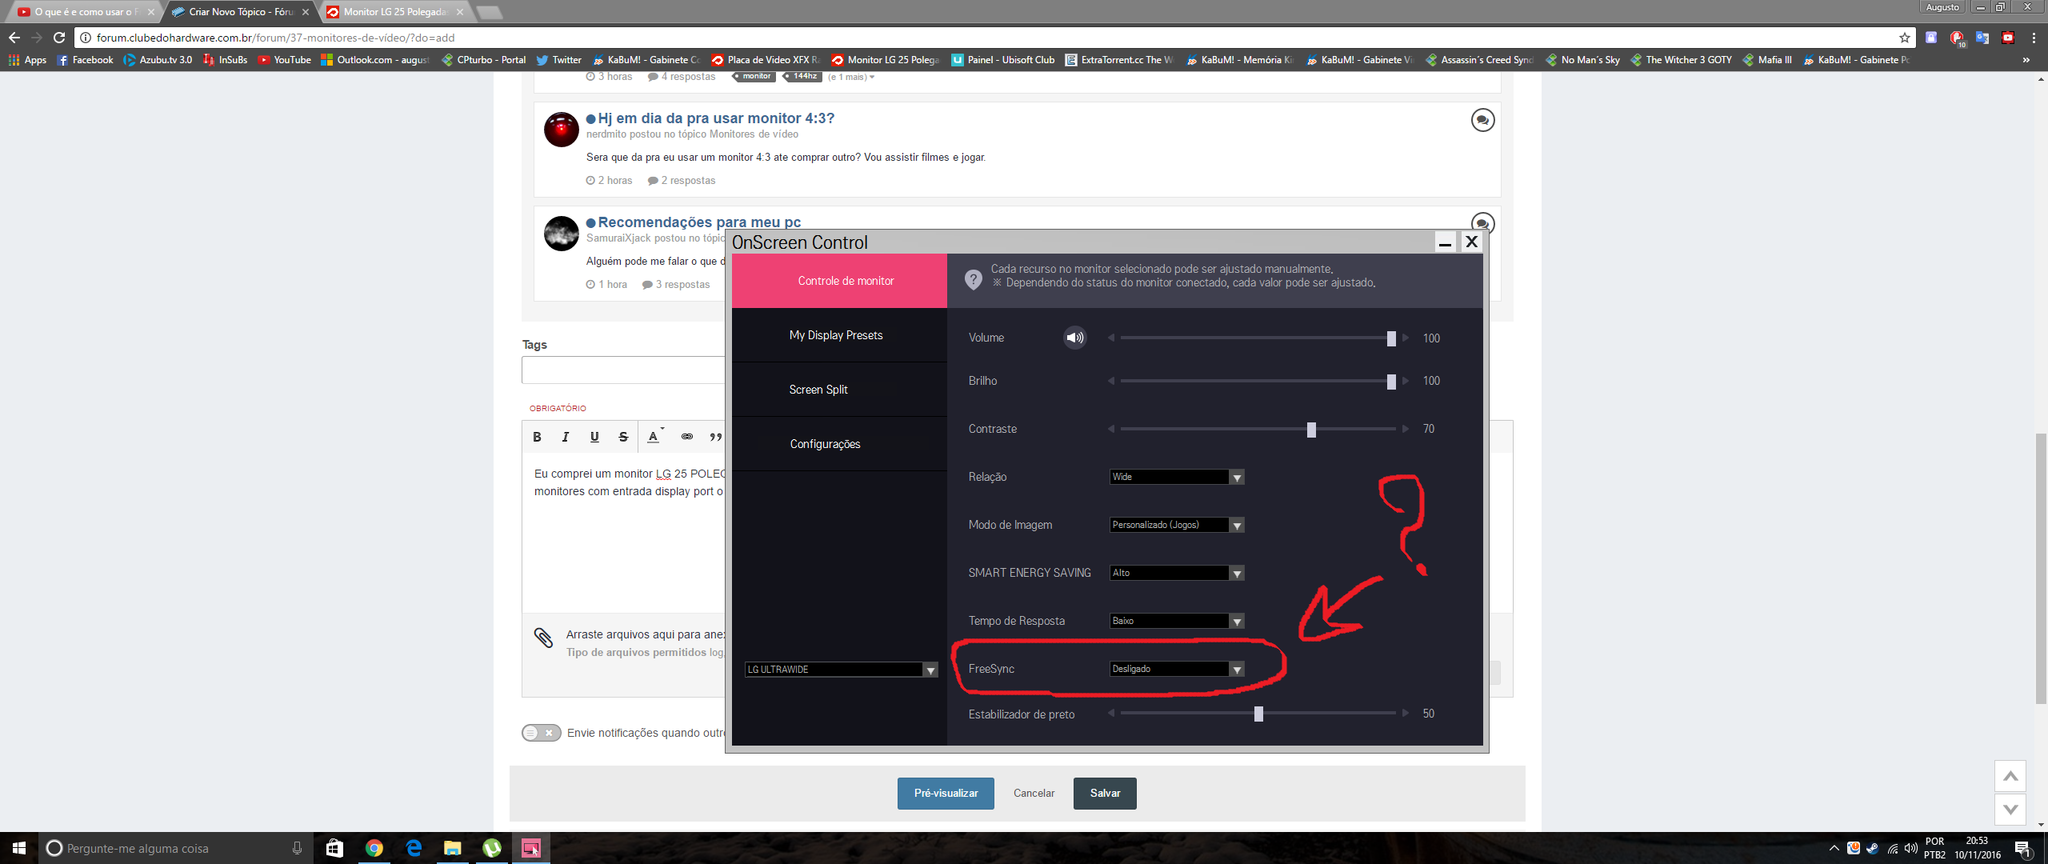Click the strikethrough formatting icon in the editor
2048x864 pixels.
click(x=623, y=437)
